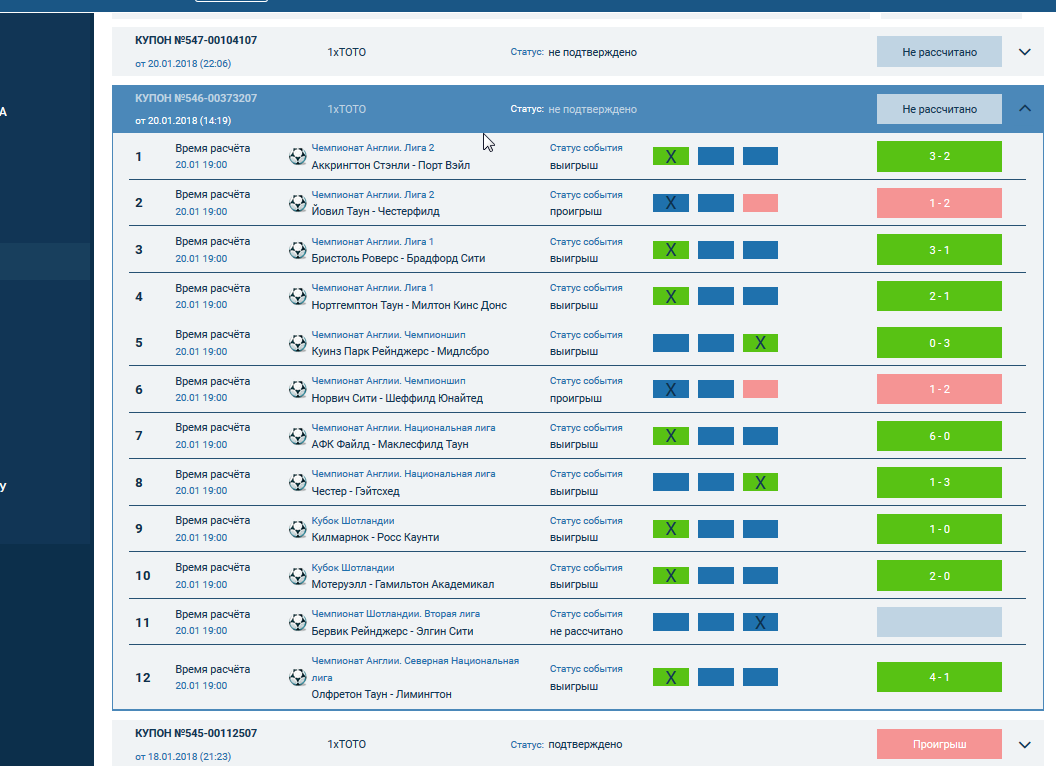
Task: Click soccer ball icon for Accrington Stanley match
Action: 298,156
